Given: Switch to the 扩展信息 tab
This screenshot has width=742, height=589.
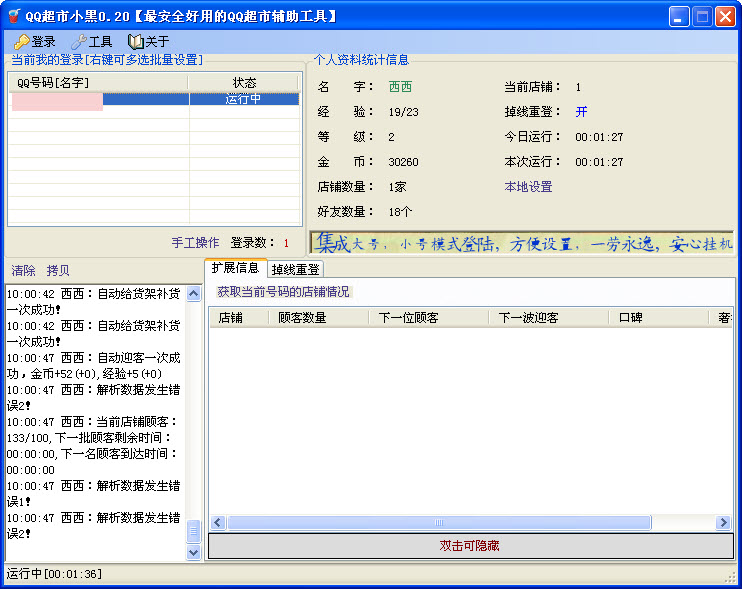Looking at the screenshot, I should tap(236, 268).
